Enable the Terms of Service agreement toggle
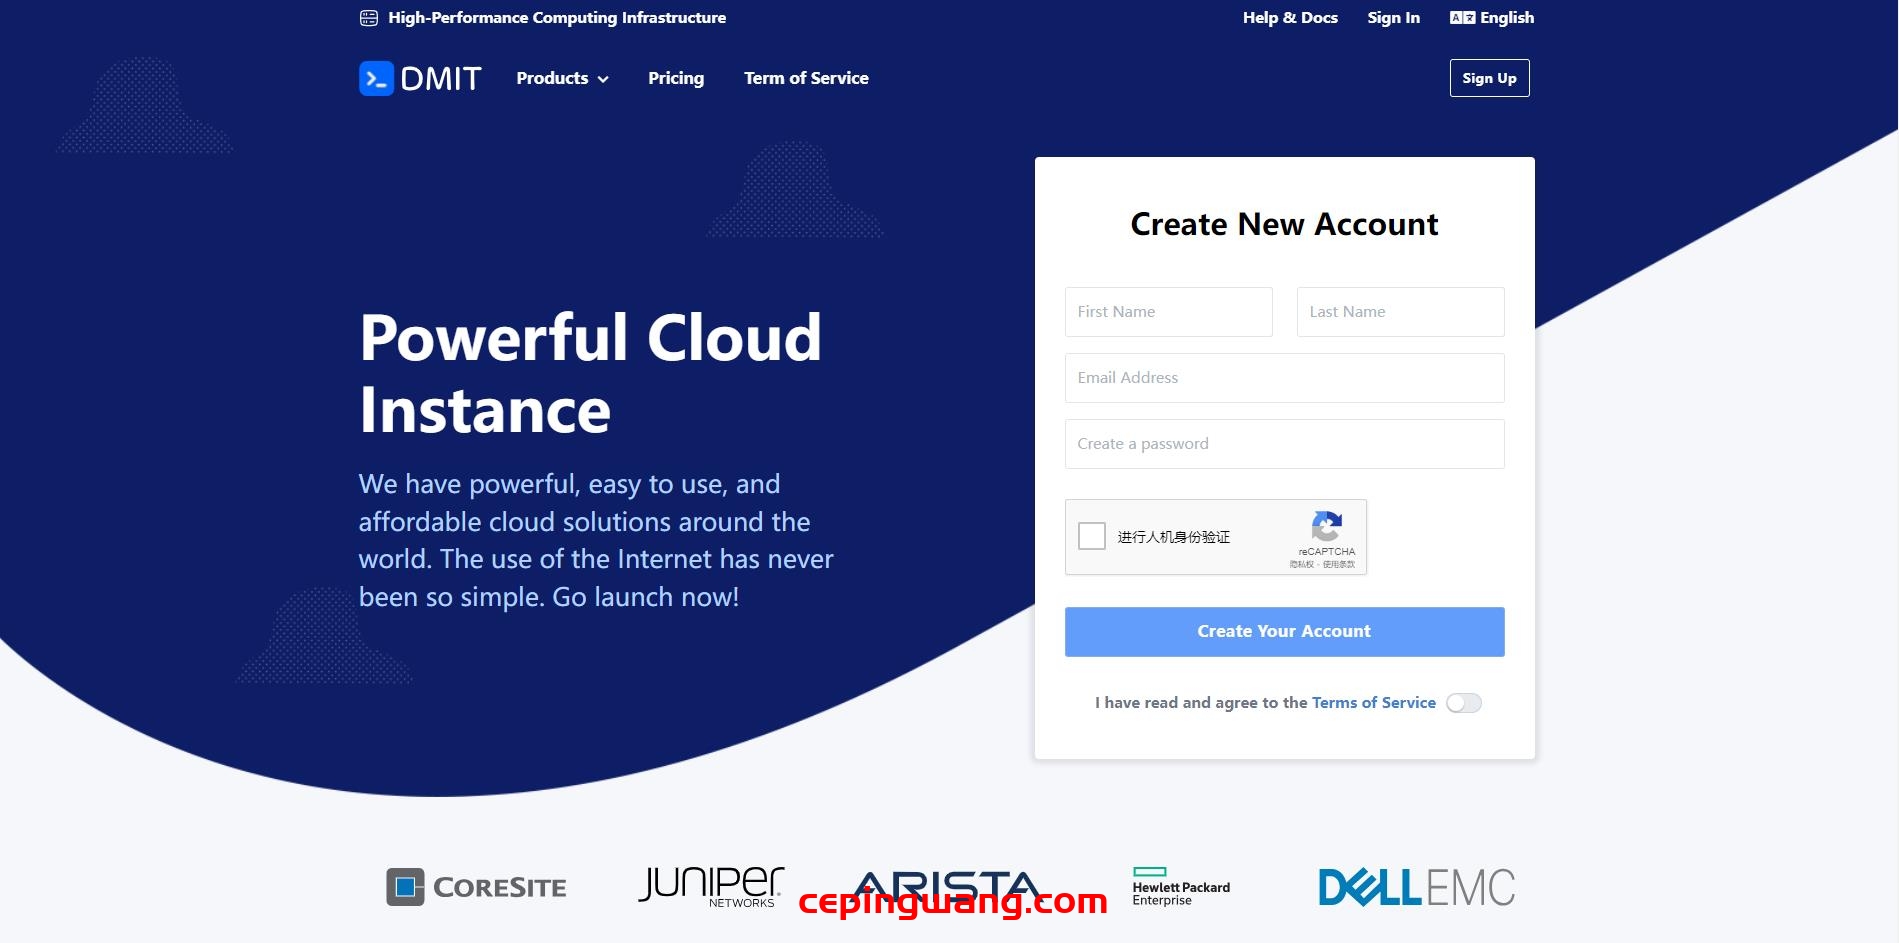 1463,703
